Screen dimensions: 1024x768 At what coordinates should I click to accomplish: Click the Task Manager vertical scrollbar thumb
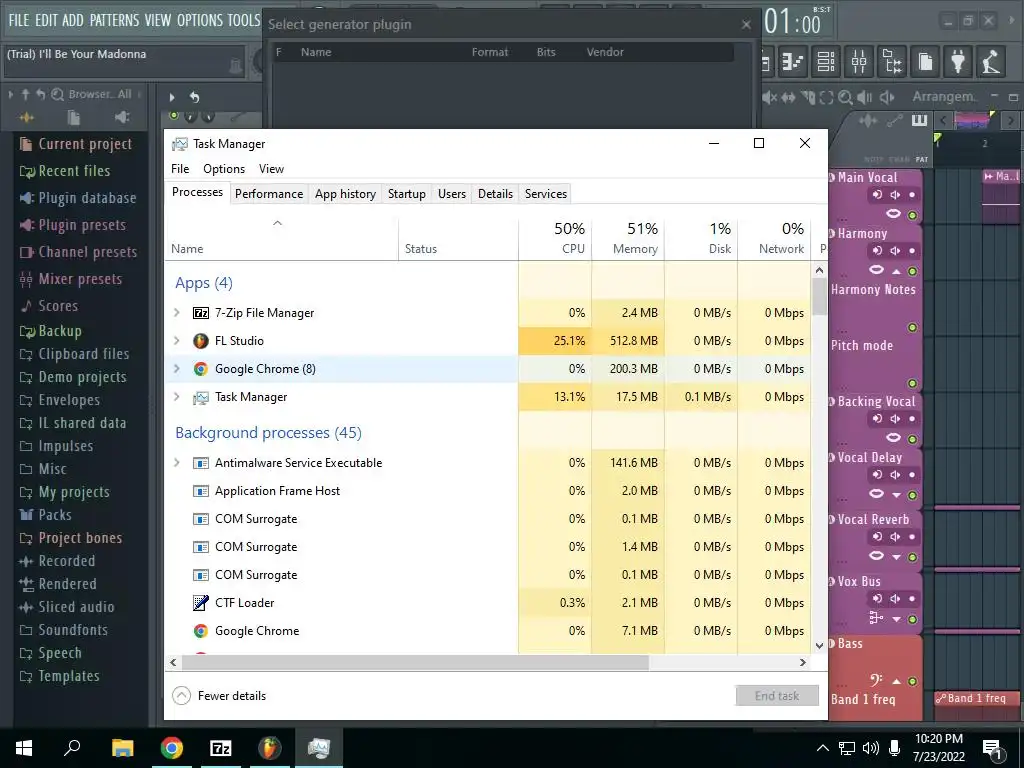coord(820,297)
